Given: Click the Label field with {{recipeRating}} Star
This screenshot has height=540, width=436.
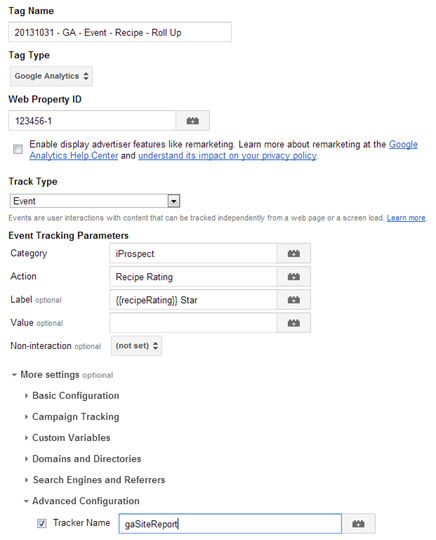Looking at the screenshot, I should [193, 300].
